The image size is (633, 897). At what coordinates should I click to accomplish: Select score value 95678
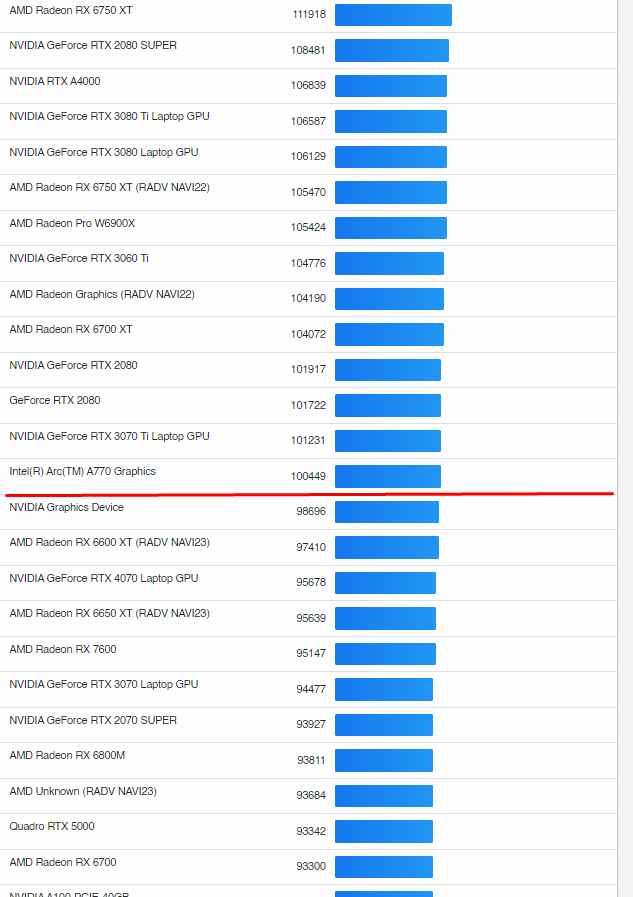(311, 582)
